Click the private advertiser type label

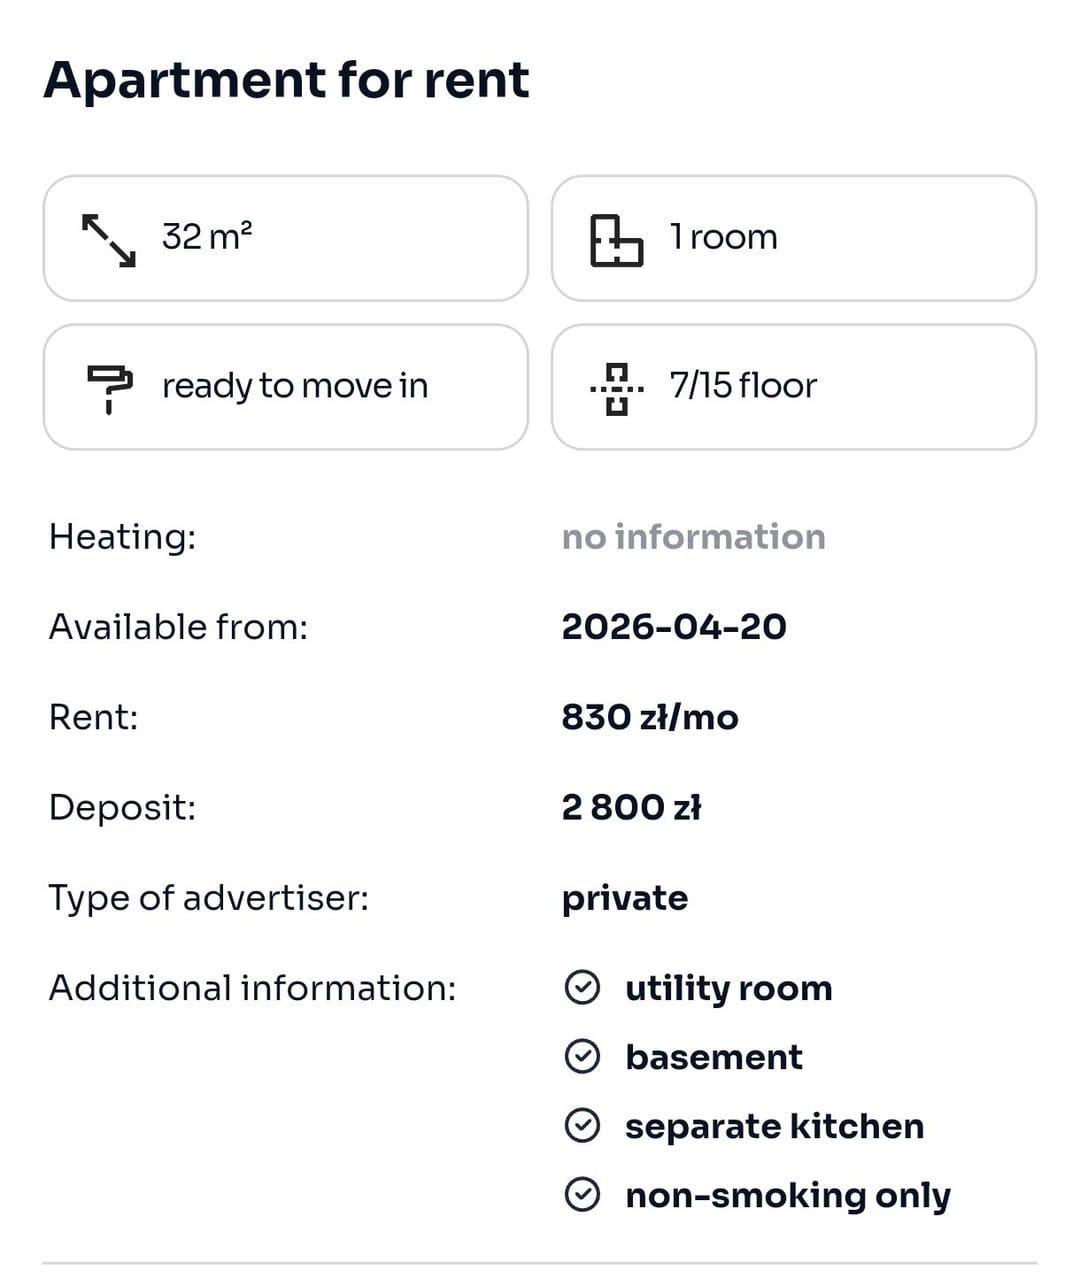[625, 898]
